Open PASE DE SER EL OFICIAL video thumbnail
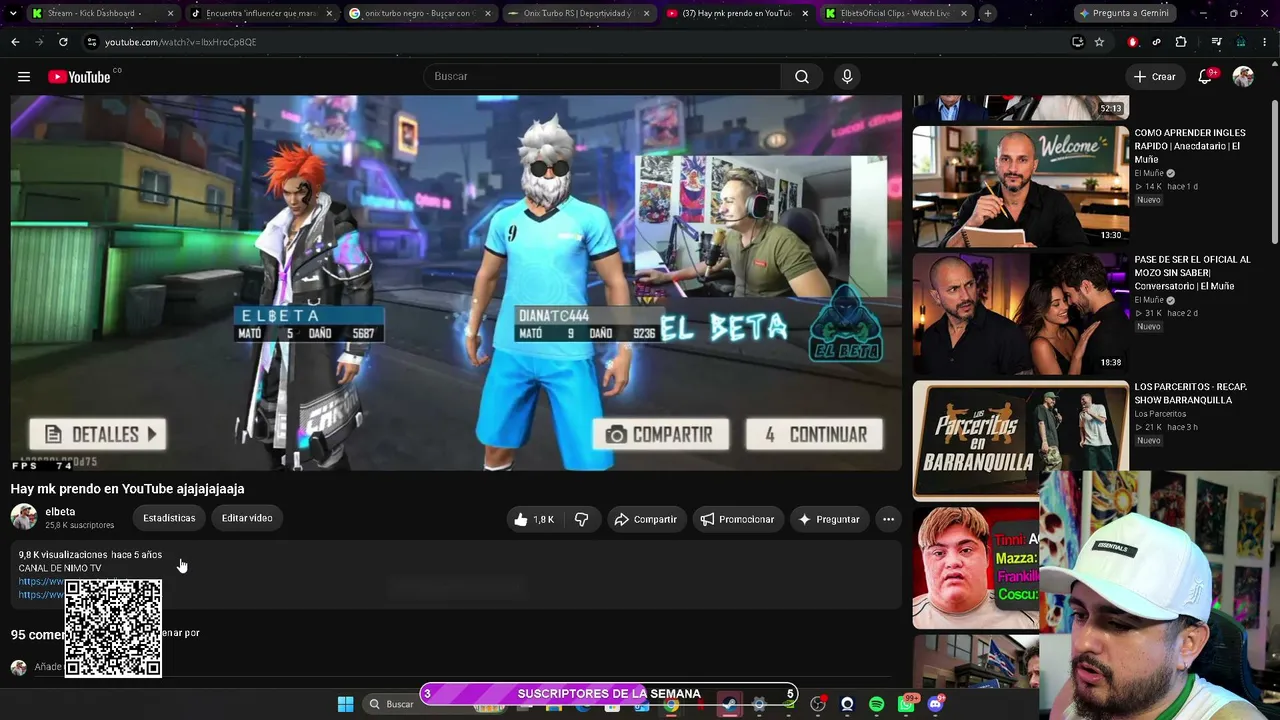Viewport: 1280px width, 720px height. (x=1021, y=313)
